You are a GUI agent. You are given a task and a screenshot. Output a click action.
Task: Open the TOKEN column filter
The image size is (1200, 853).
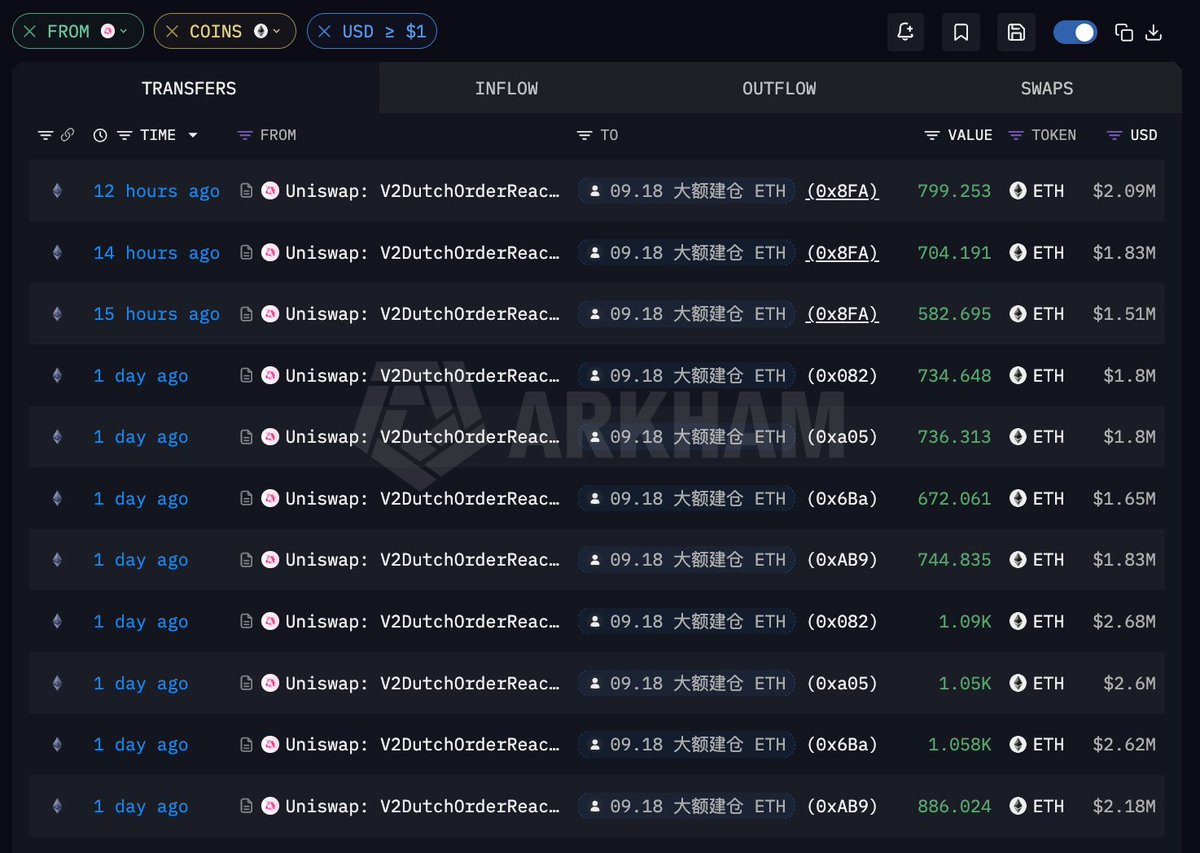coord(1016,135)
